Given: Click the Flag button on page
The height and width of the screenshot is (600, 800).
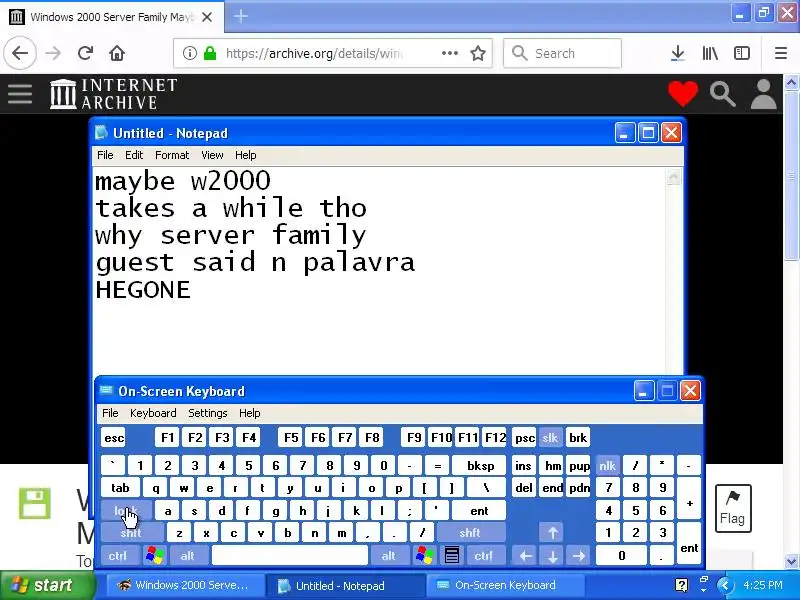Looking at the screenshot, I should point(733,508).
